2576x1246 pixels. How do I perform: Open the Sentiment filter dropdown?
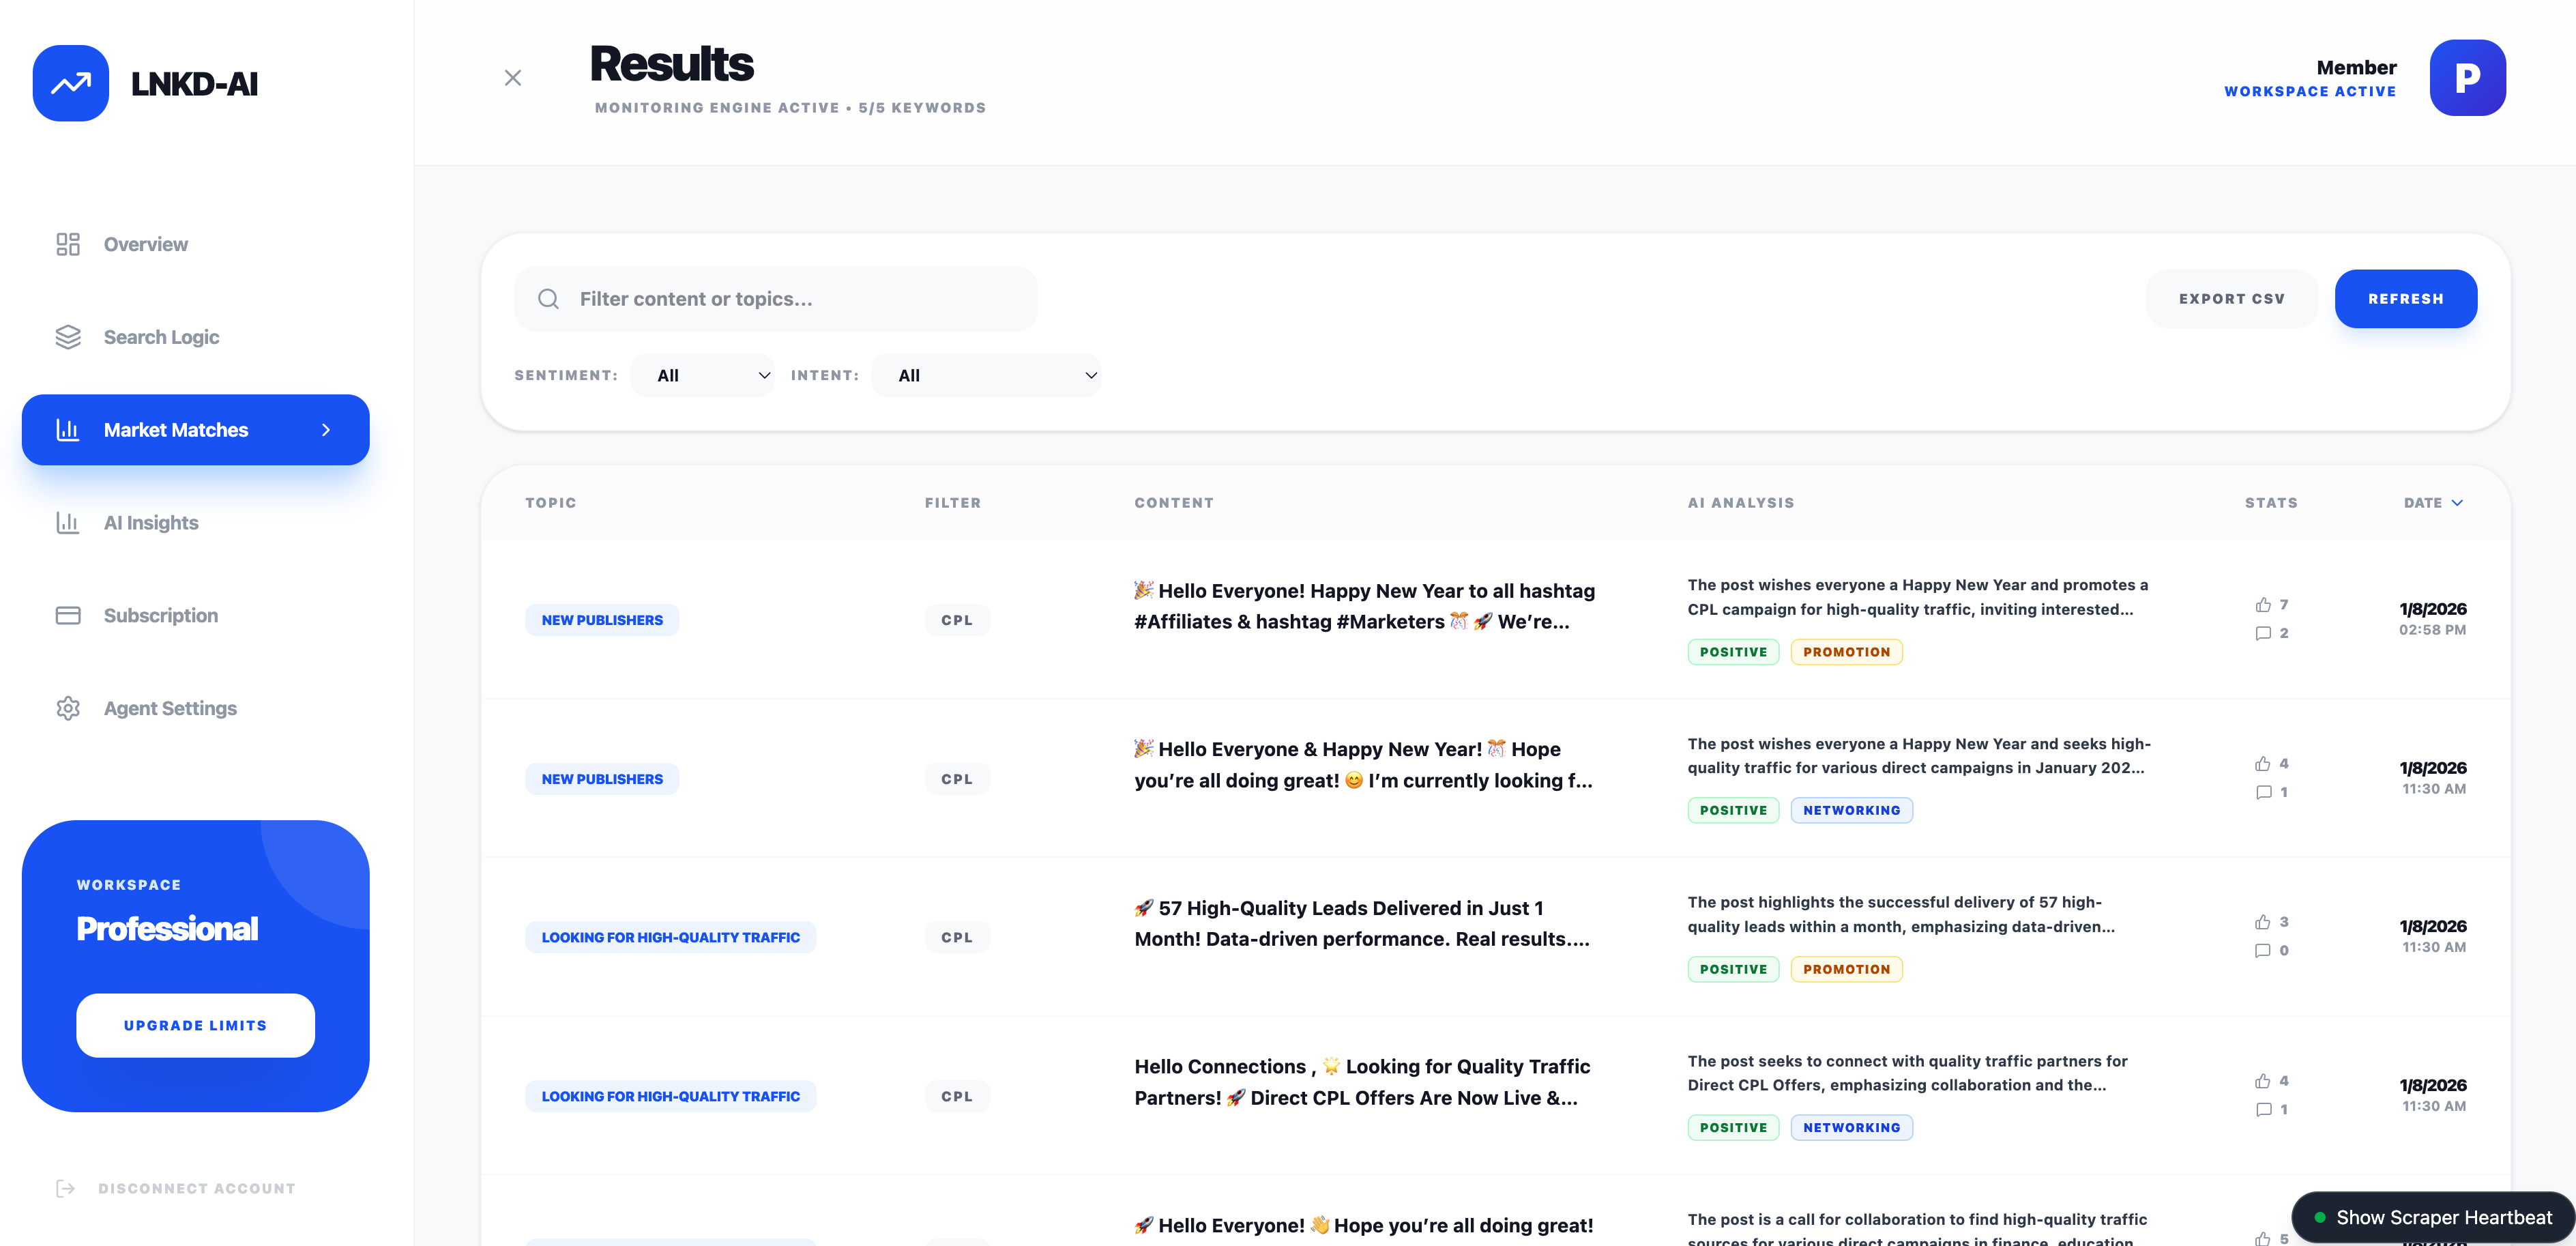[703, 375]
